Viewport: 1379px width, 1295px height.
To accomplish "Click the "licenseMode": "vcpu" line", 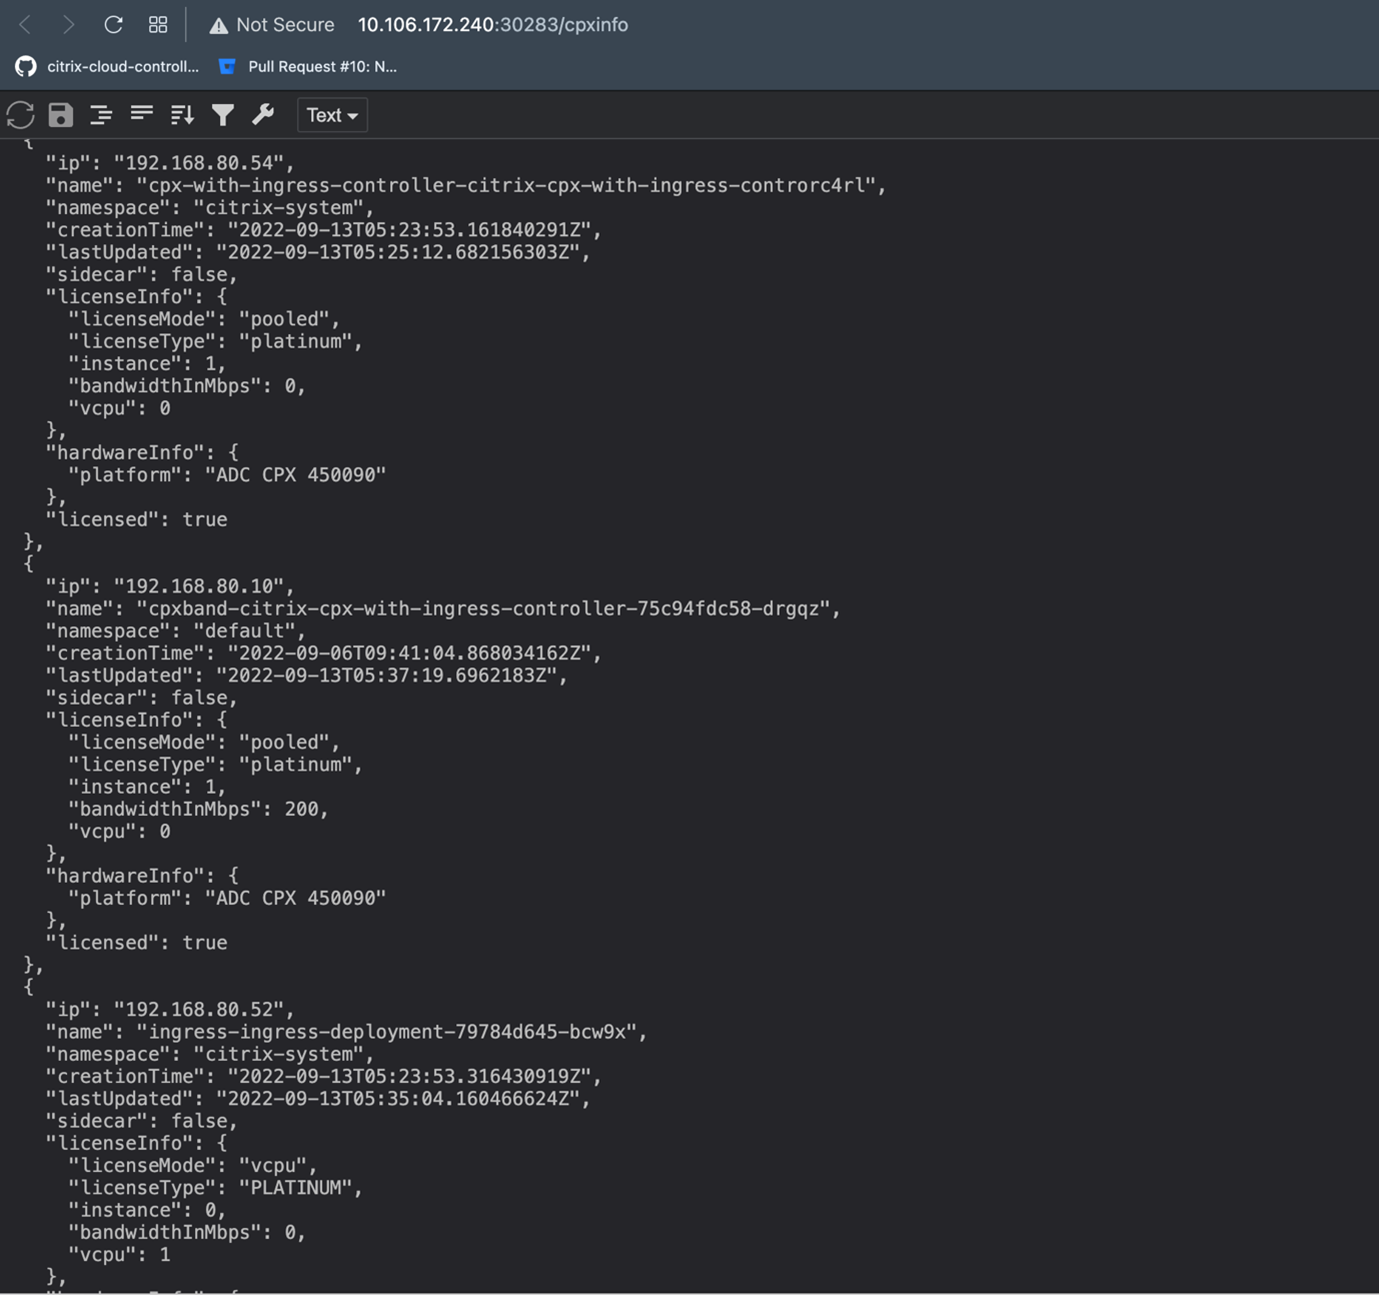I will point(192,1165).
